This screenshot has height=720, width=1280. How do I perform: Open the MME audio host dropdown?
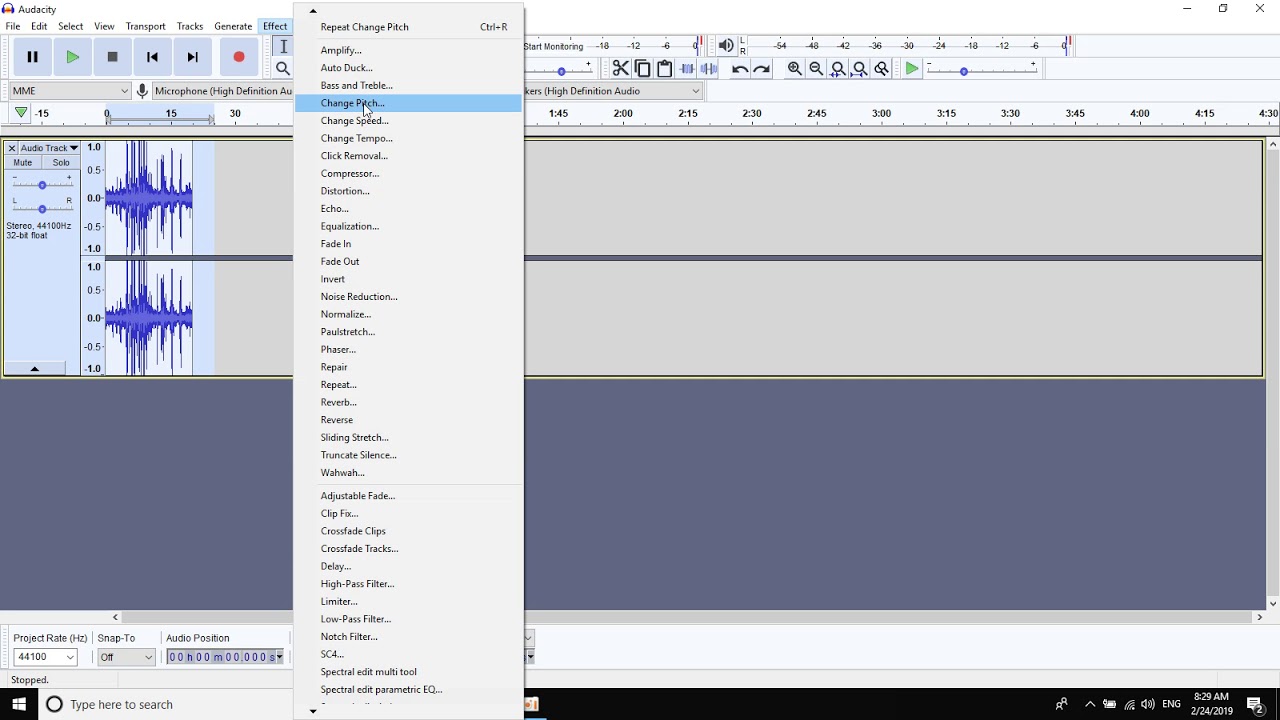[x=70, y=91]
